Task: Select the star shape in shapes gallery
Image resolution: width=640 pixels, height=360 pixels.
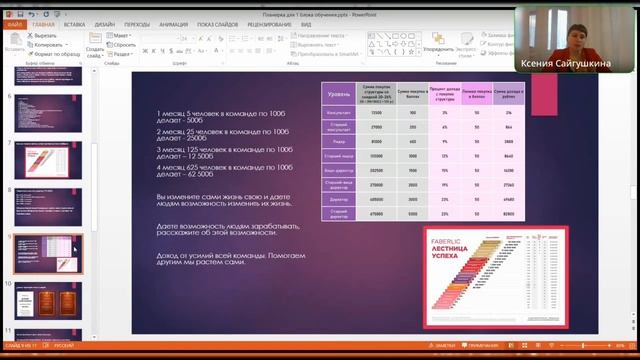Action: click(x=411, y=52)
